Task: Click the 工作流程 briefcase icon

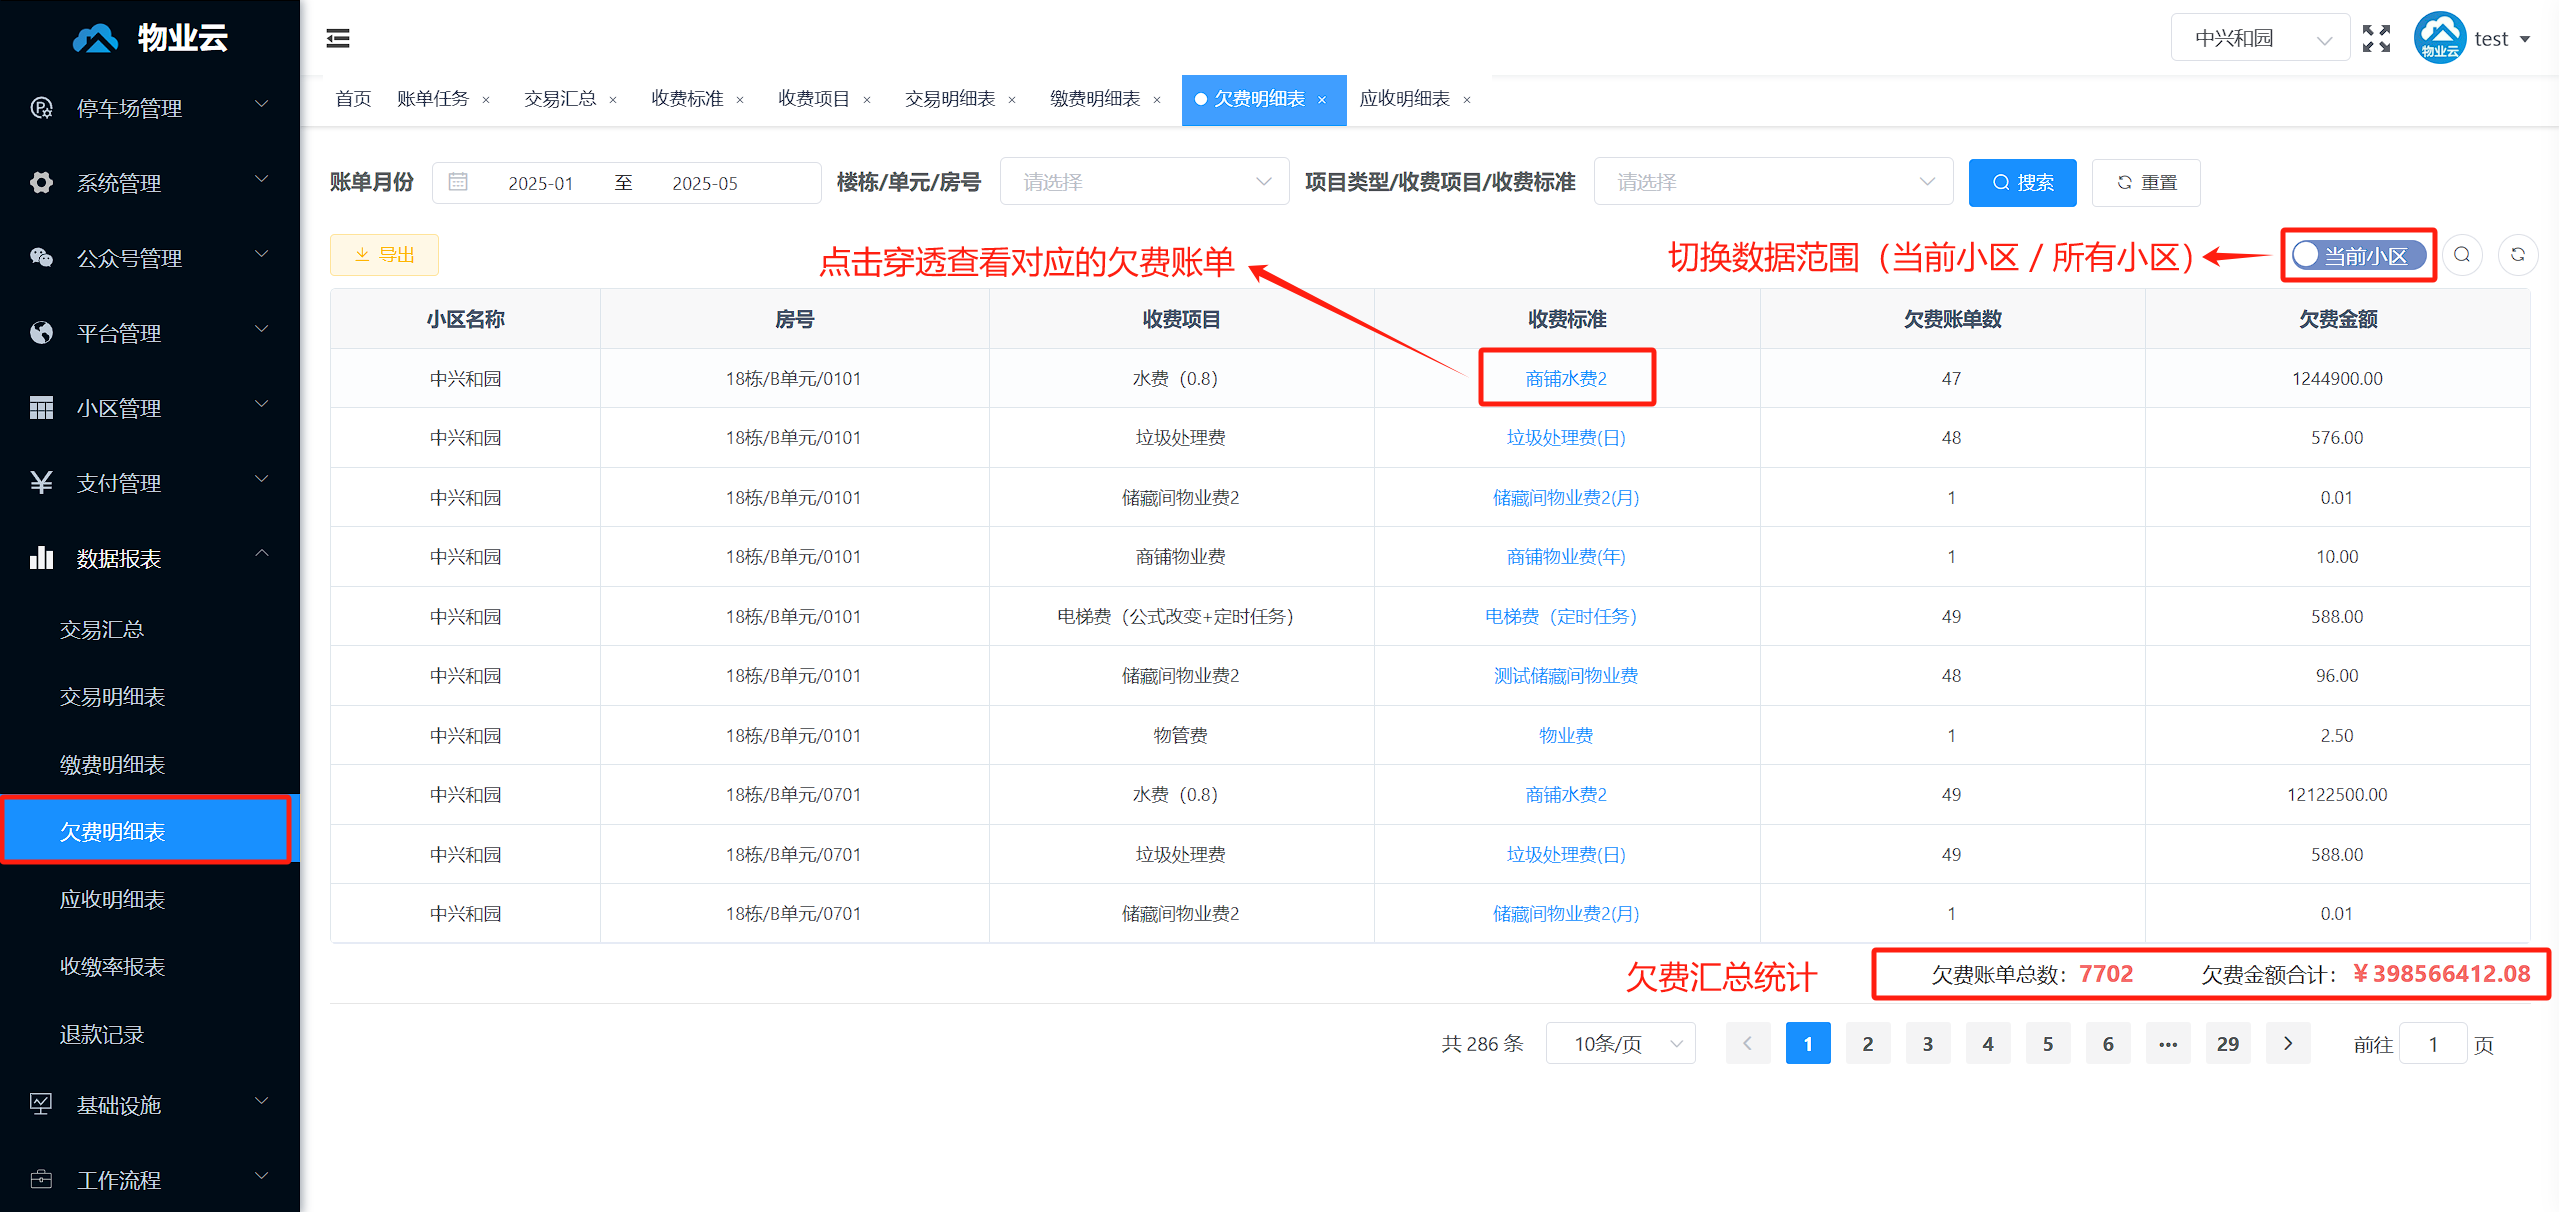Action: (x=41, y=1179)
